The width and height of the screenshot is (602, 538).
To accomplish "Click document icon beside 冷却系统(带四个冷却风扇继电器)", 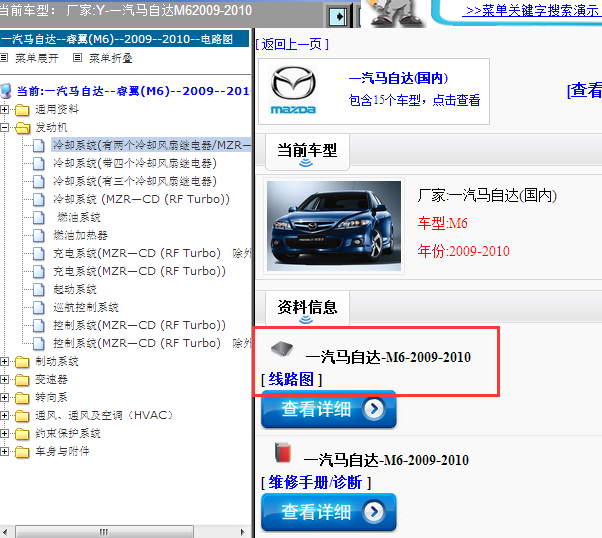I will [x=39, y=164].
